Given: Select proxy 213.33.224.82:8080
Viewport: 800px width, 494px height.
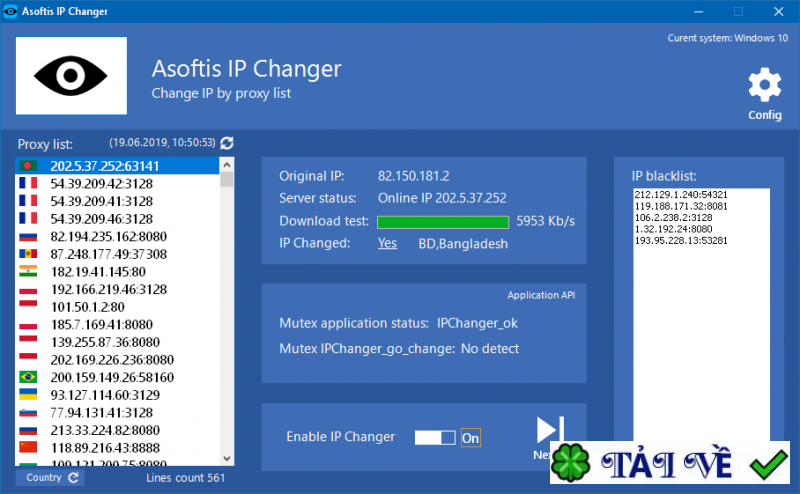Looking at the screenshot, I should tap(117, 430).
